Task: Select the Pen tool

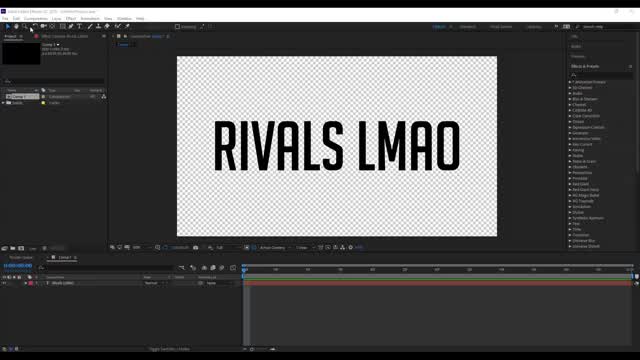Action: point(71,26)
